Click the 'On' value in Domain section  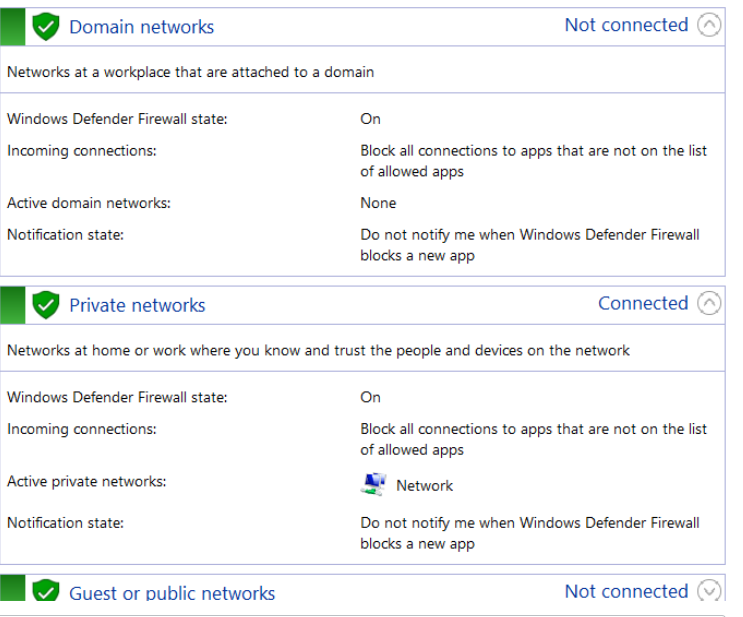(x=370, y=118)
